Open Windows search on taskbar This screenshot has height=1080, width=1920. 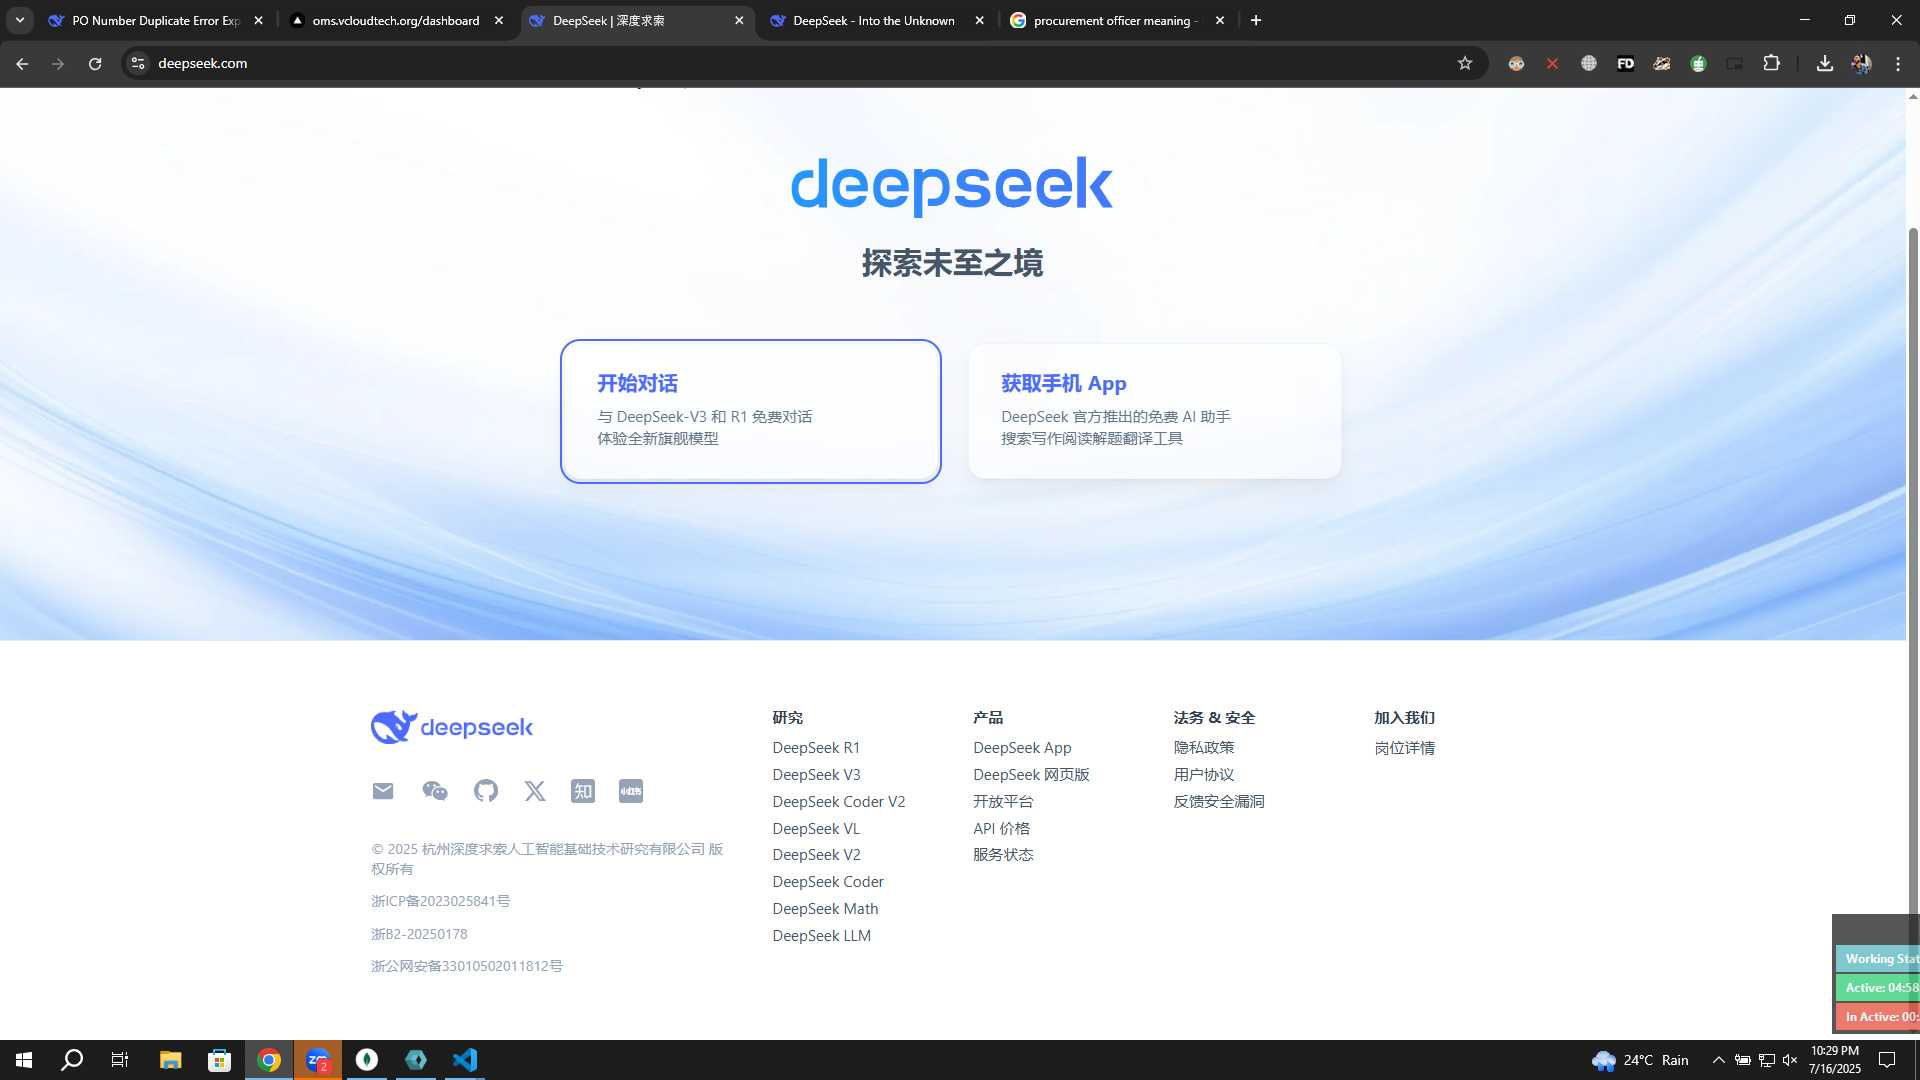click(x=72, y=1060)
